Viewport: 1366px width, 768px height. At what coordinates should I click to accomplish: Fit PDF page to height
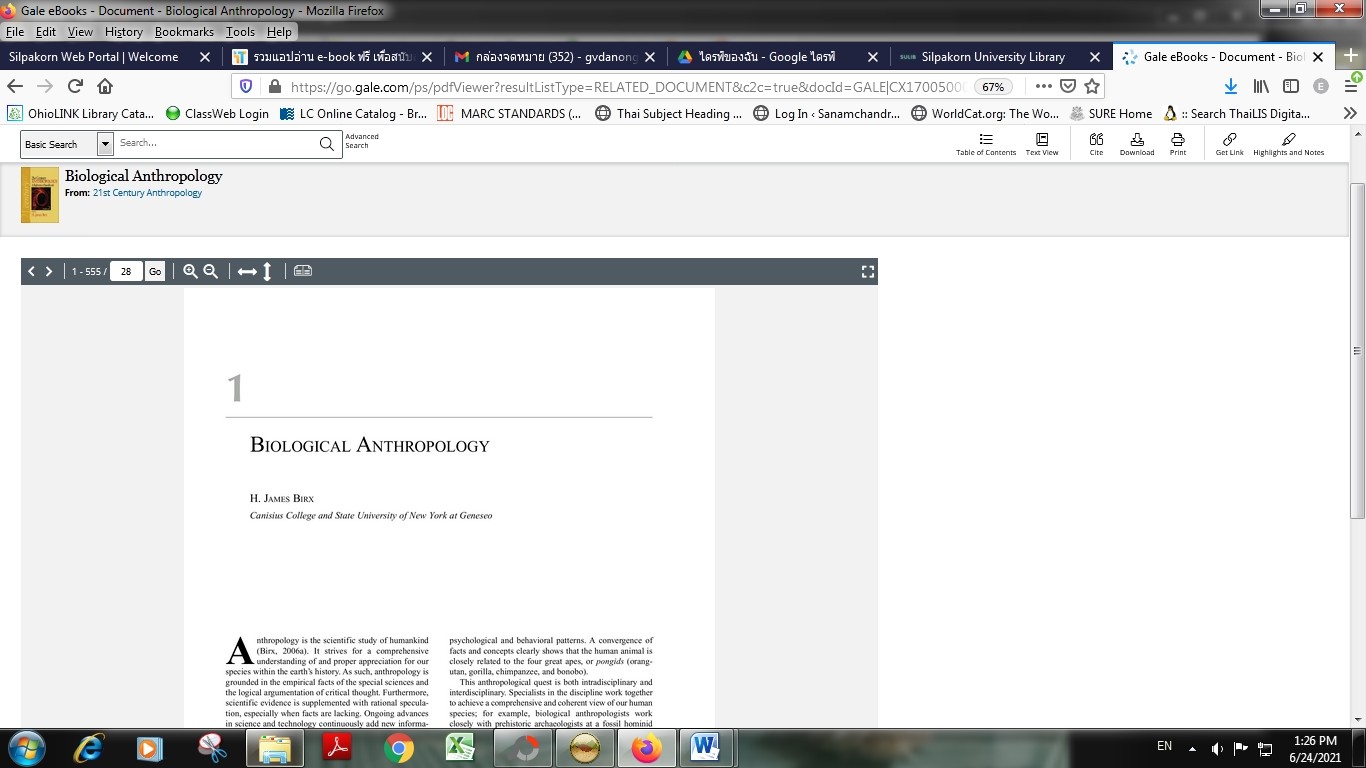(x=267, y=271)
